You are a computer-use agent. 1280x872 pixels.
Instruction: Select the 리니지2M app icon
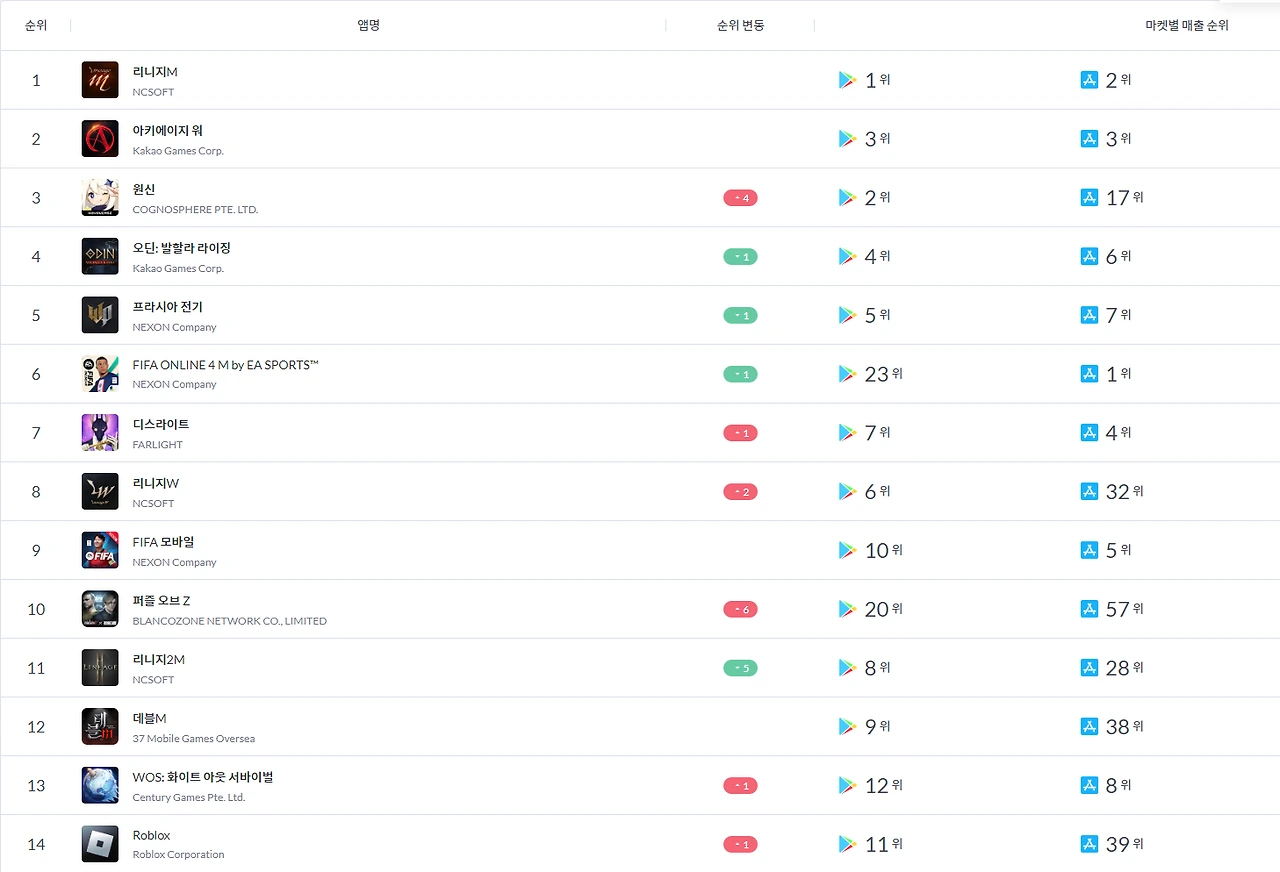[100, 668]
